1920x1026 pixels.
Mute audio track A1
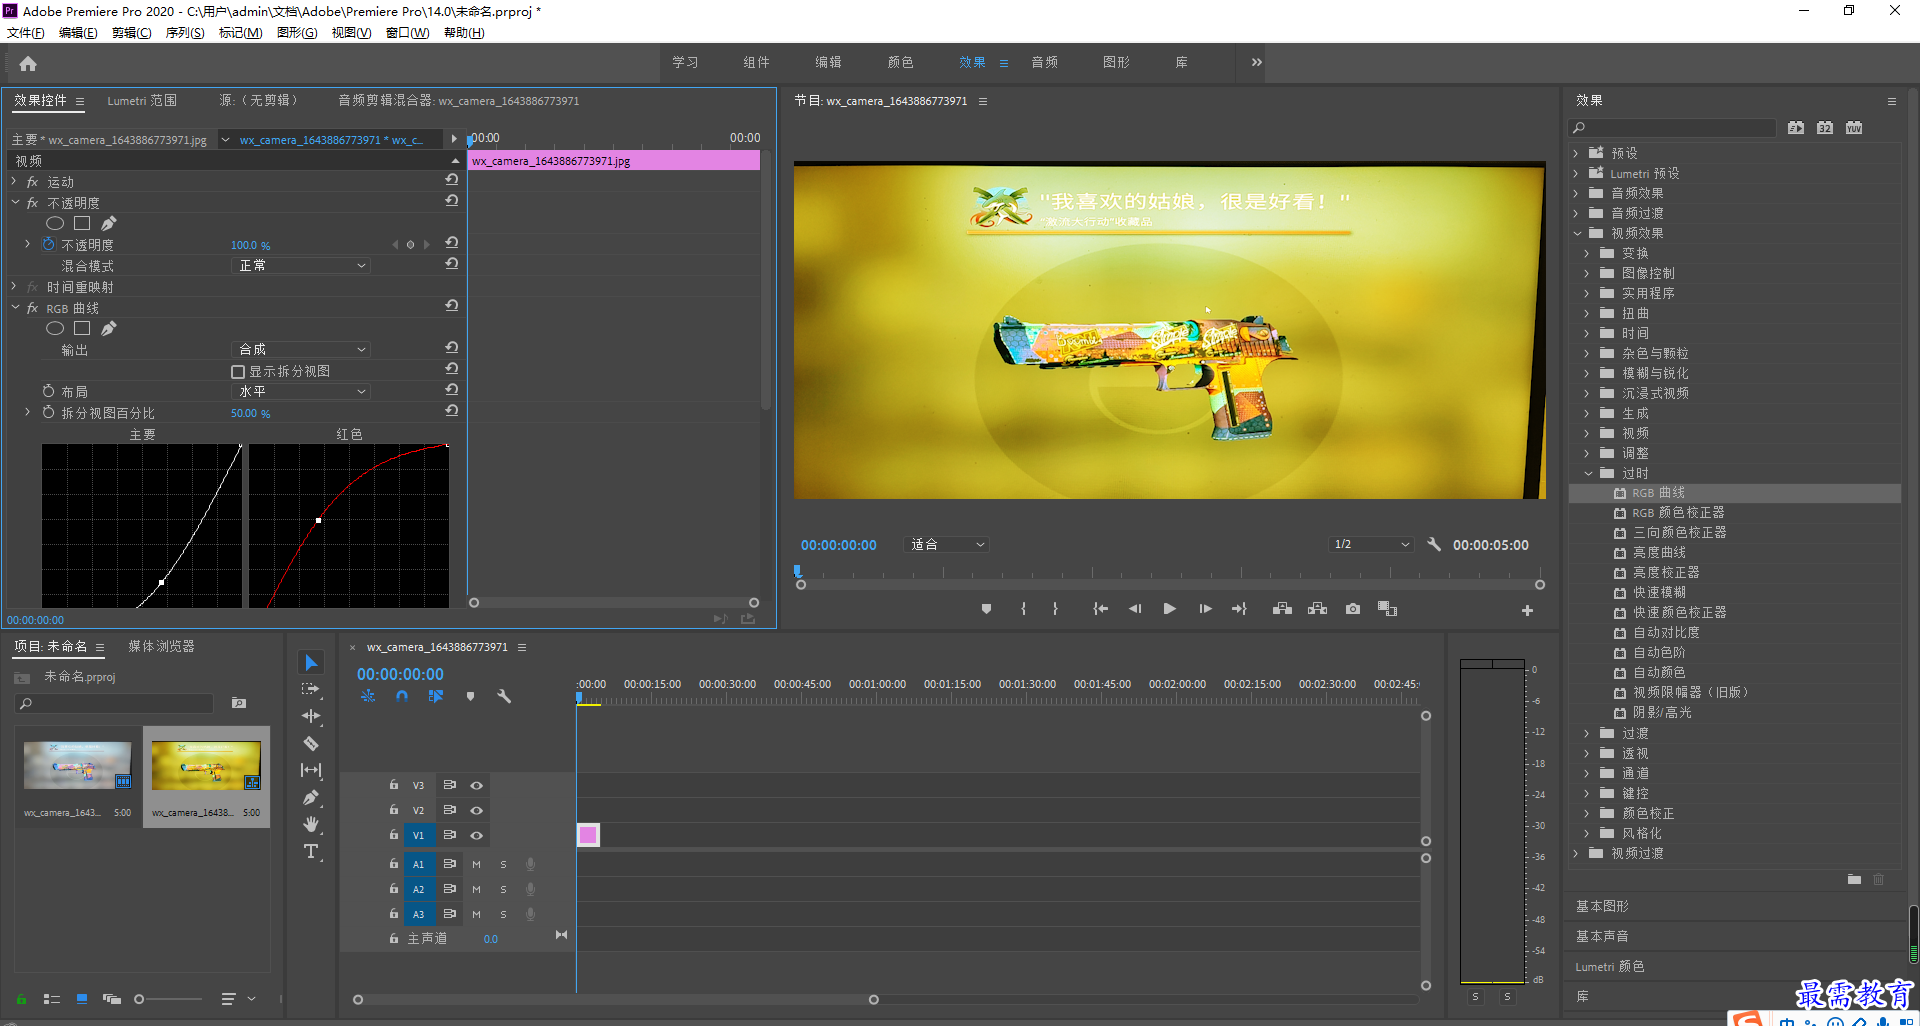[x=476, y=864]
